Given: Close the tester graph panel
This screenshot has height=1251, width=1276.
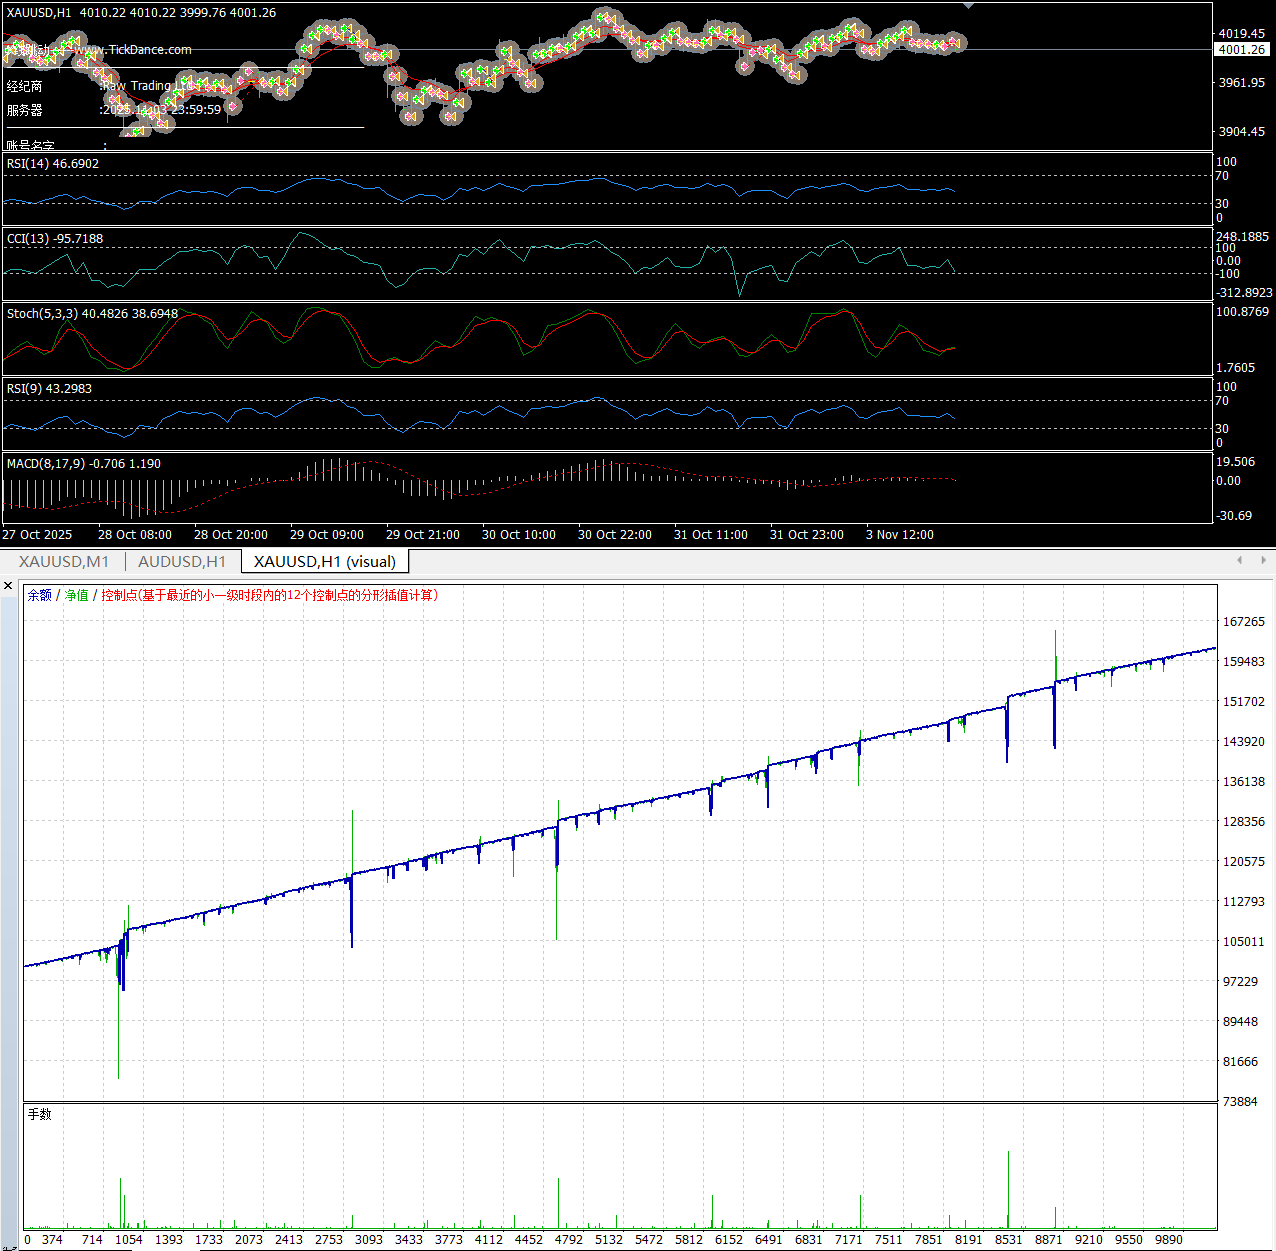Looking at the screenshot, I should (8, 586).
